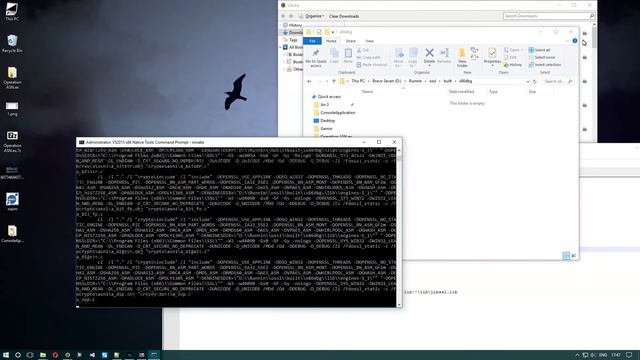Expand the All Bookmarks node in Library

281,47
